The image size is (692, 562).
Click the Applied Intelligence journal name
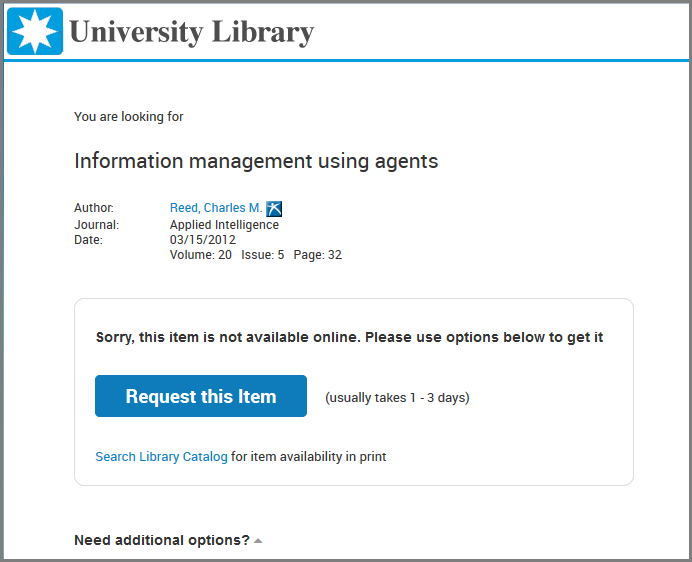pos(224,225)
